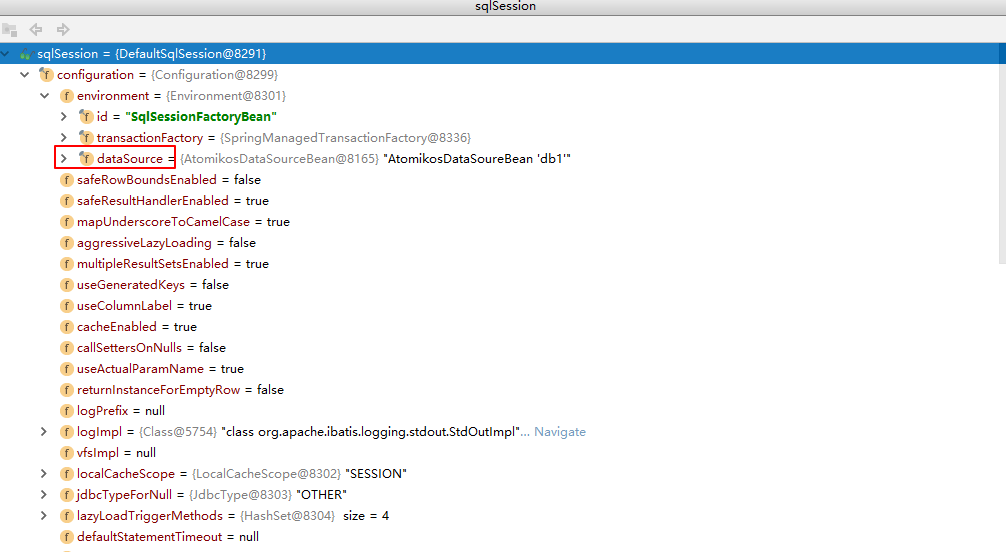Click the back navigation arrow

pos(36,30)
